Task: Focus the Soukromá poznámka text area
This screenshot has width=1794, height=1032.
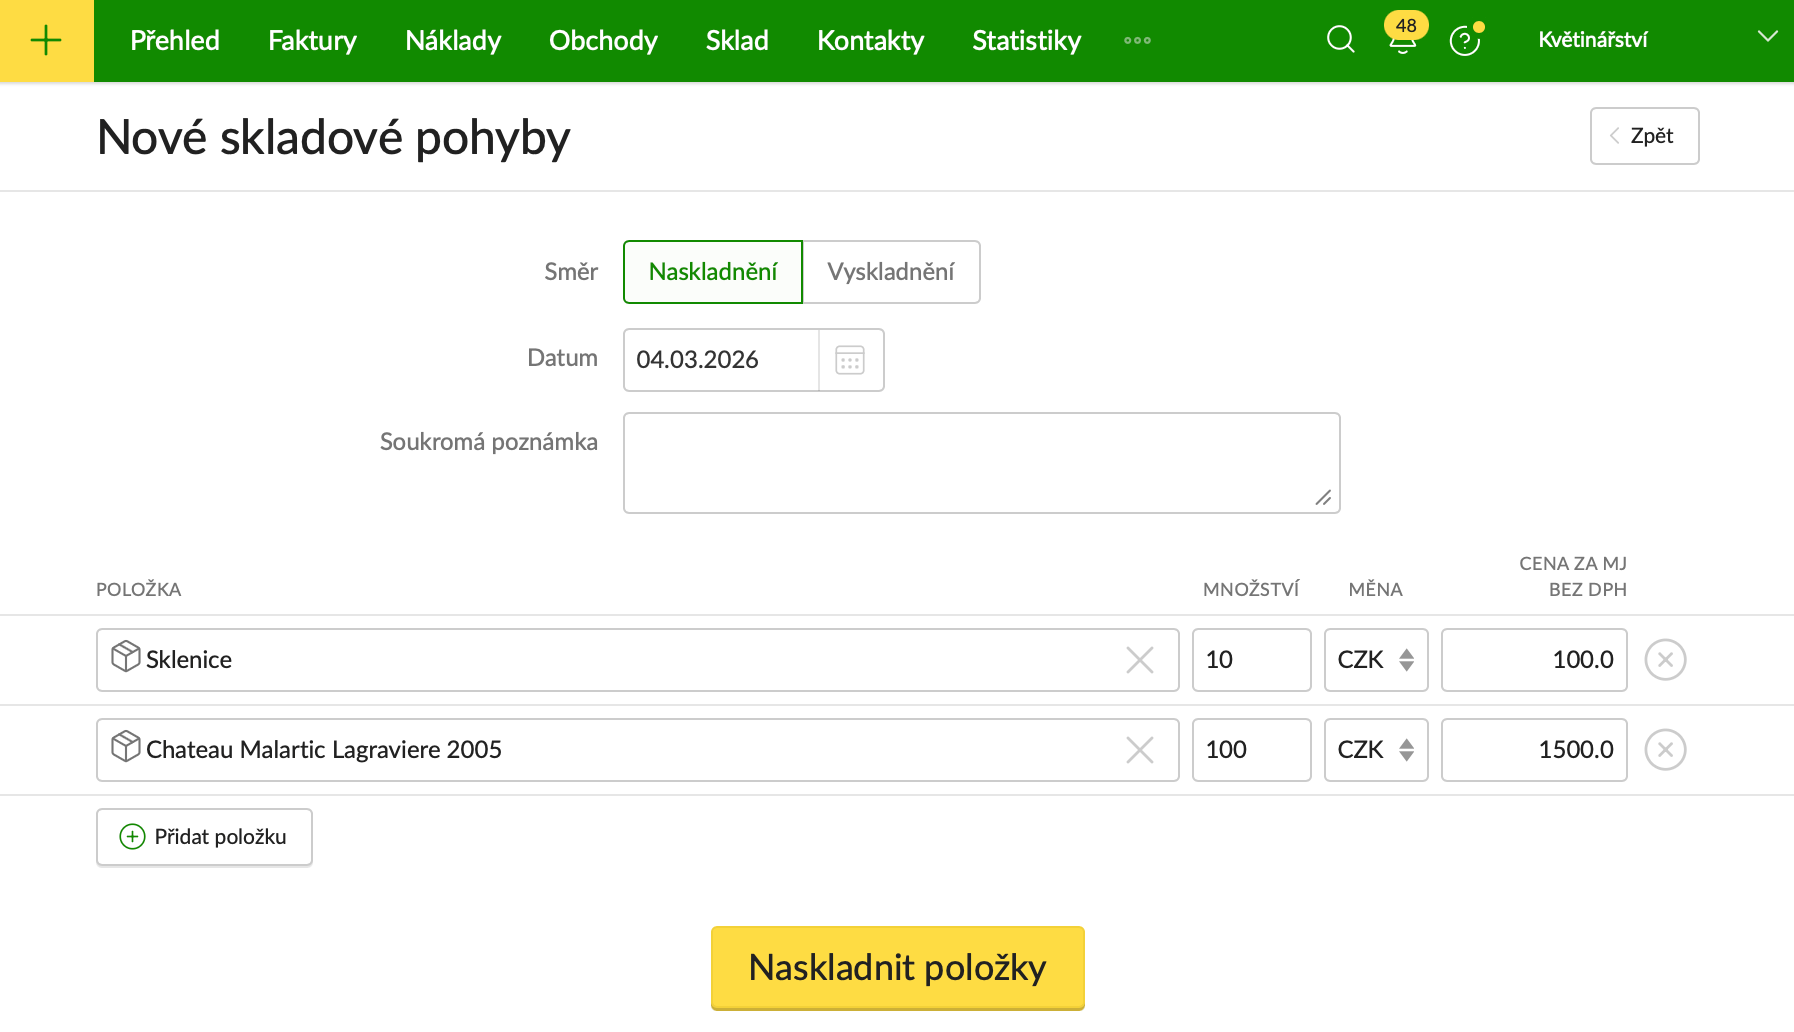Action: click(980, 463)
